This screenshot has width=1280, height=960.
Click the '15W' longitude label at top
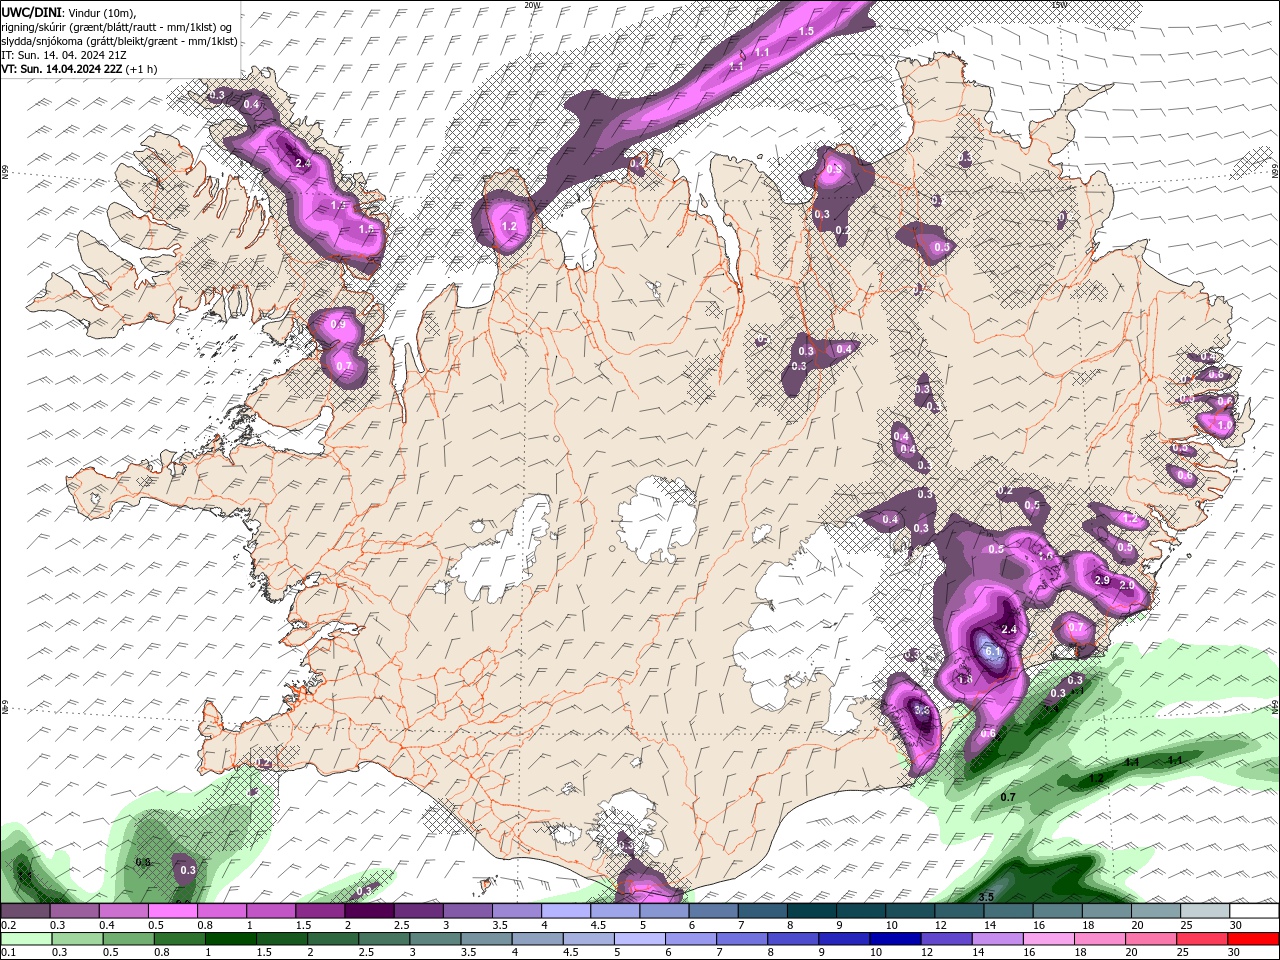1059,5
